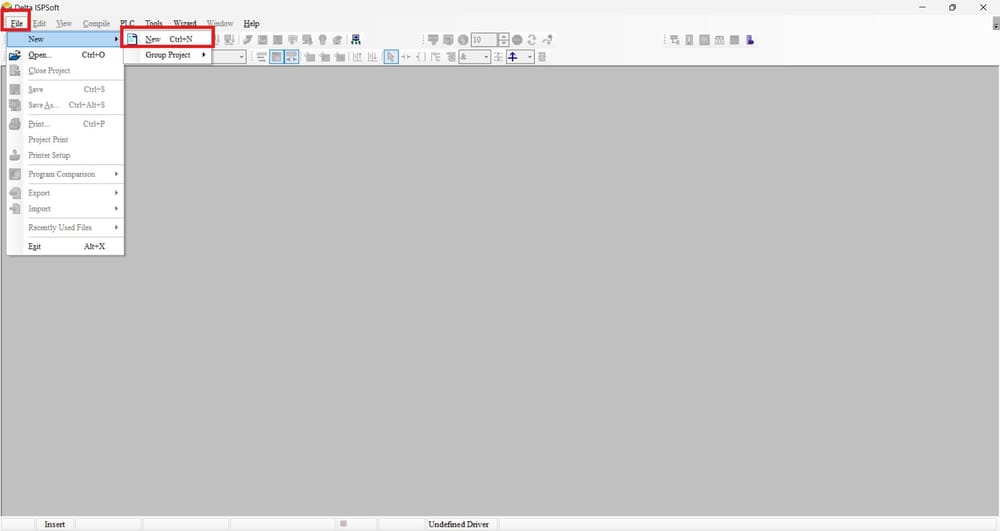This screenshot has height=531, width=1000.
Task: Click the Export menu item icon
Action: (x=15, y=192)
